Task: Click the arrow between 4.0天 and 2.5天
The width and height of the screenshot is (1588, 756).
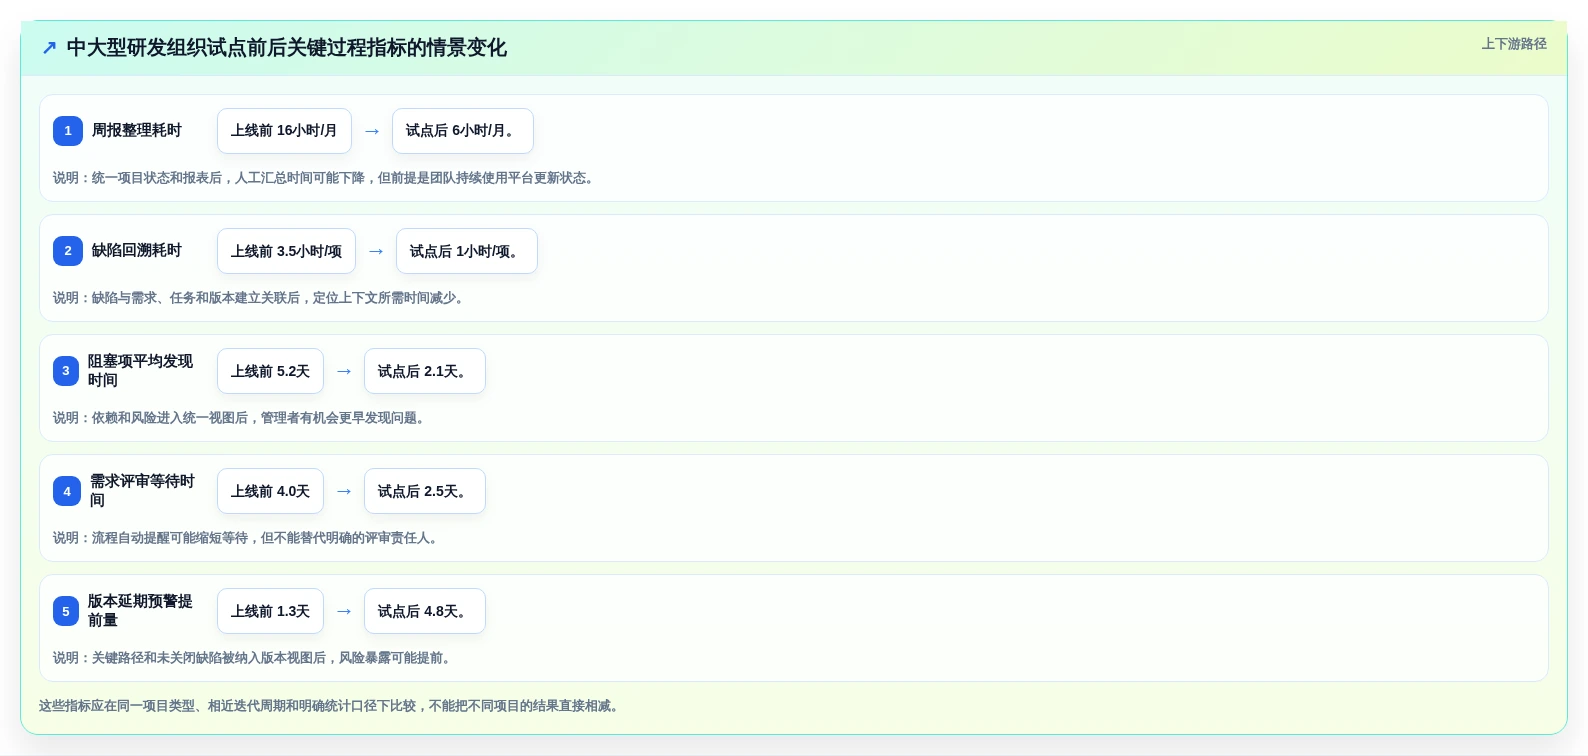Action: [x=344, y=491]
